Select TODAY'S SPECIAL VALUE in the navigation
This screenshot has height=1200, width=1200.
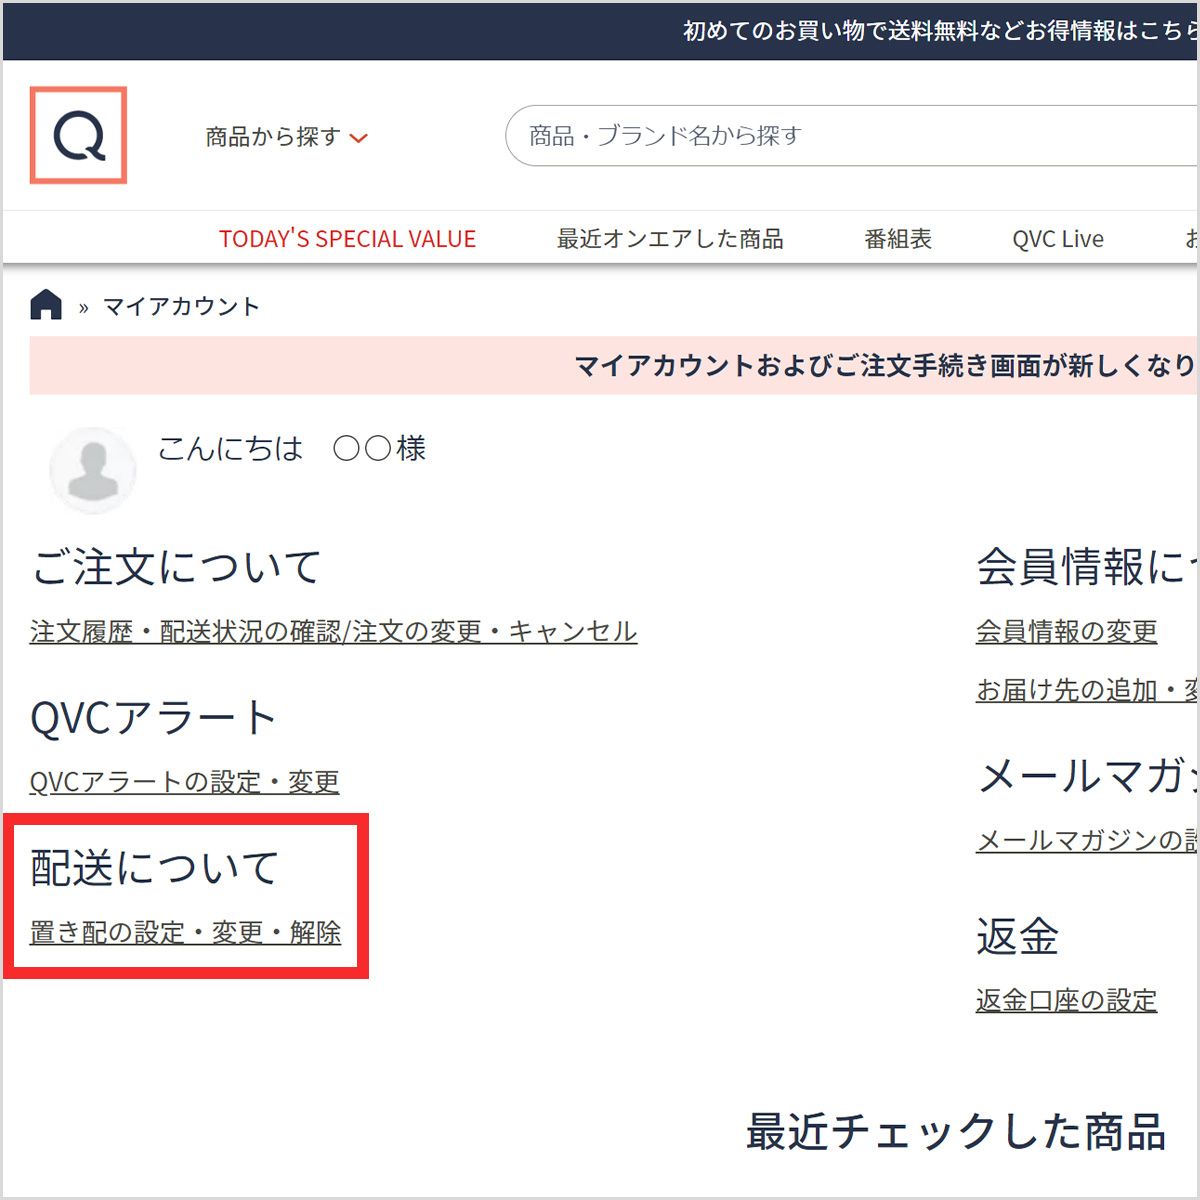tap(347, 238)
